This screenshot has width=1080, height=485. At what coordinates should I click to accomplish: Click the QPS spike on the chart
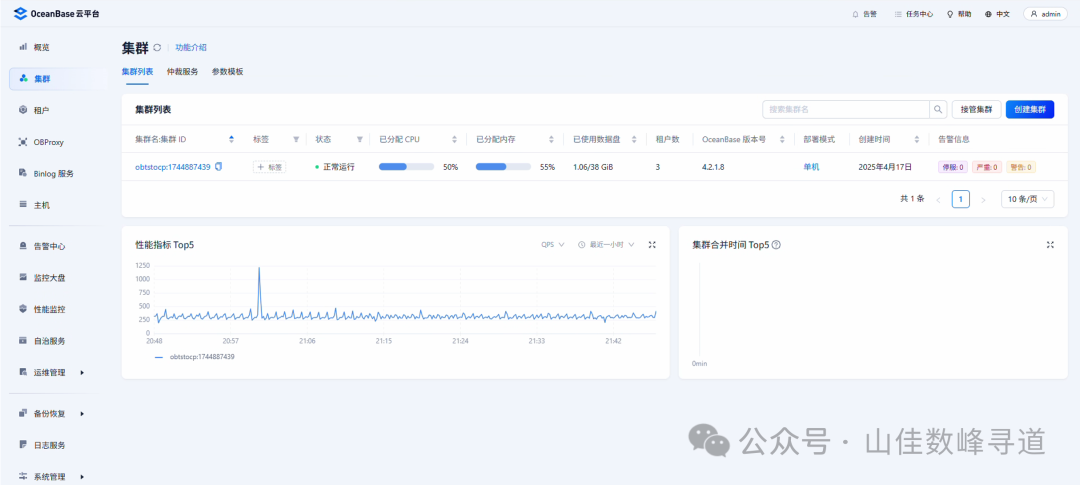tap(259, 269)
